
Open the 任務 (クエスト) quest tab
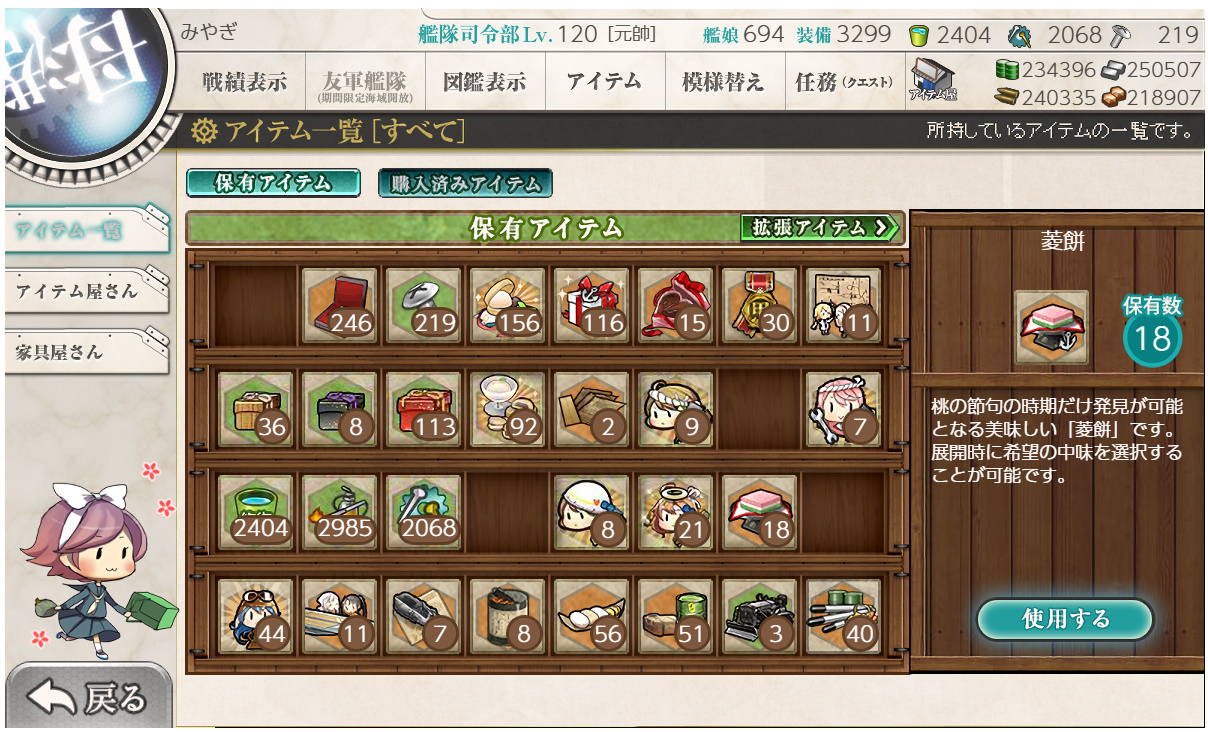coord(843,81)
